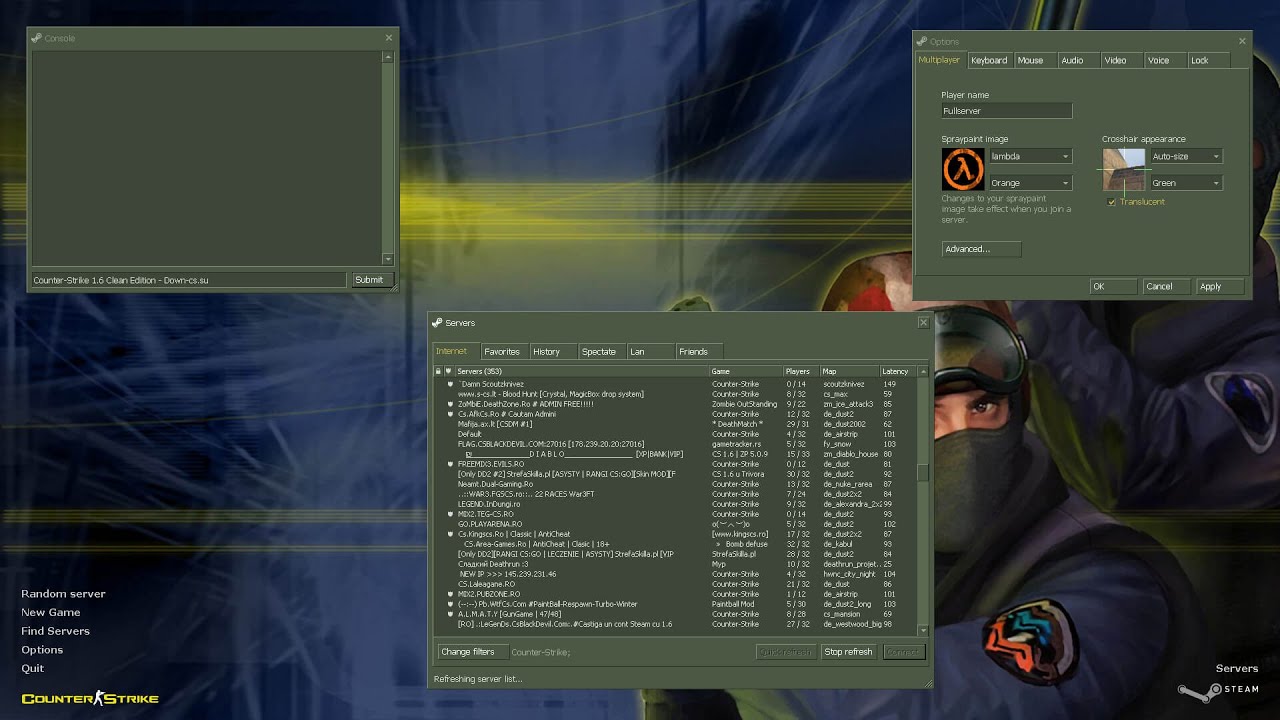Screen dimensions: 1280x720
Task: Switch to the Multiplayer options tab
Action: [940, 60]
